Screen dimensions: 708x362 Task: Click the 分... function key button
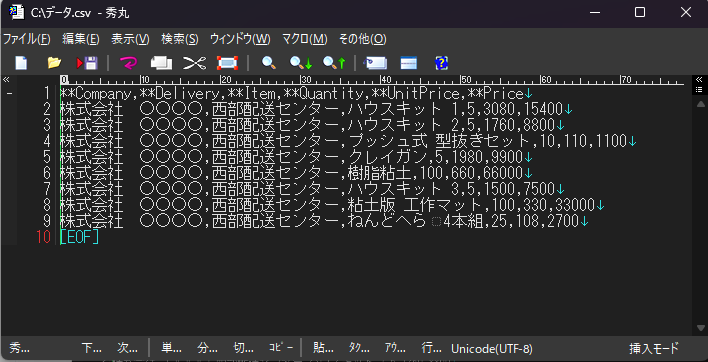click(x=207, y=348)
